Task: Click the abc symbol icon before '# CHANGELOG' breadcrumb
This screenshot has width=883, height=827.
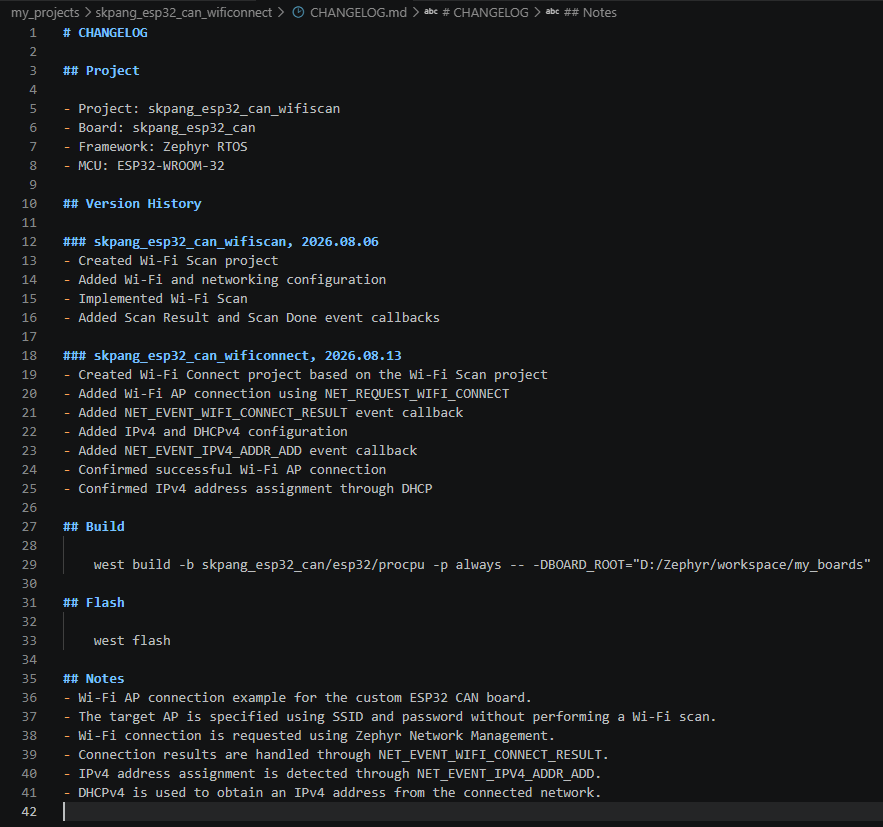Action: pyautogui.click(x=431, y=12)
